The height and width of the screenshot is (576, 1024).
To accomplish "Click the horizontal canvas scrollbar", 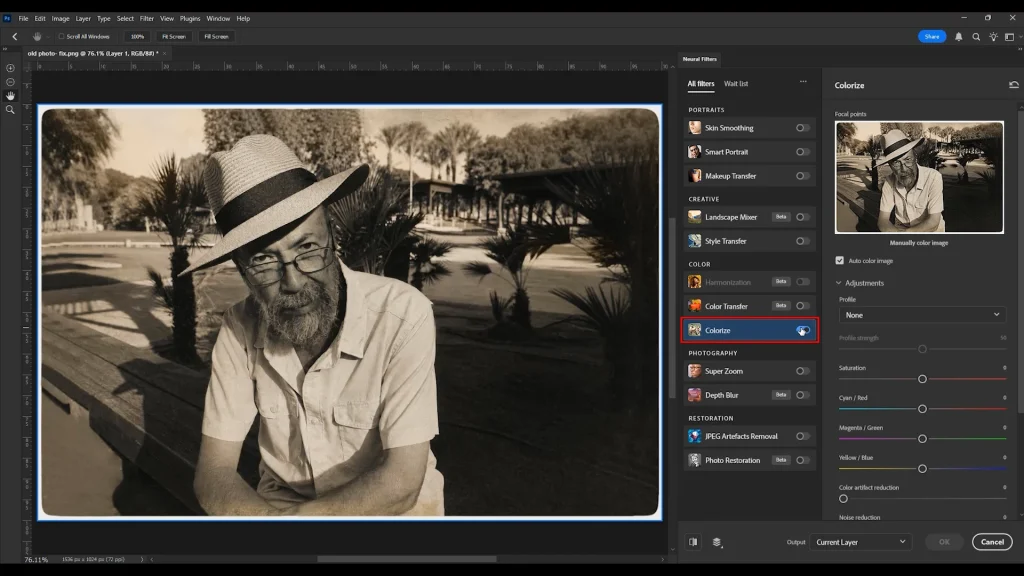I will [x=406, y=560].
